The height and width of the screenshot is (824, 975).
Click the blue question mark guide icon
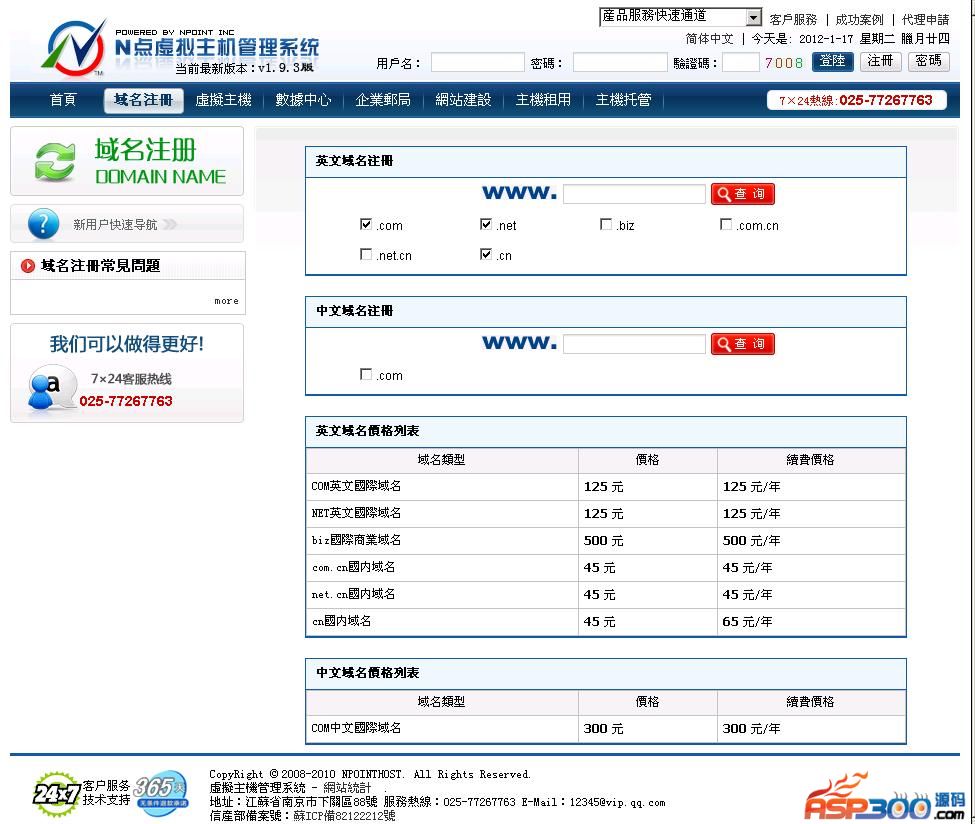(44, 224)
